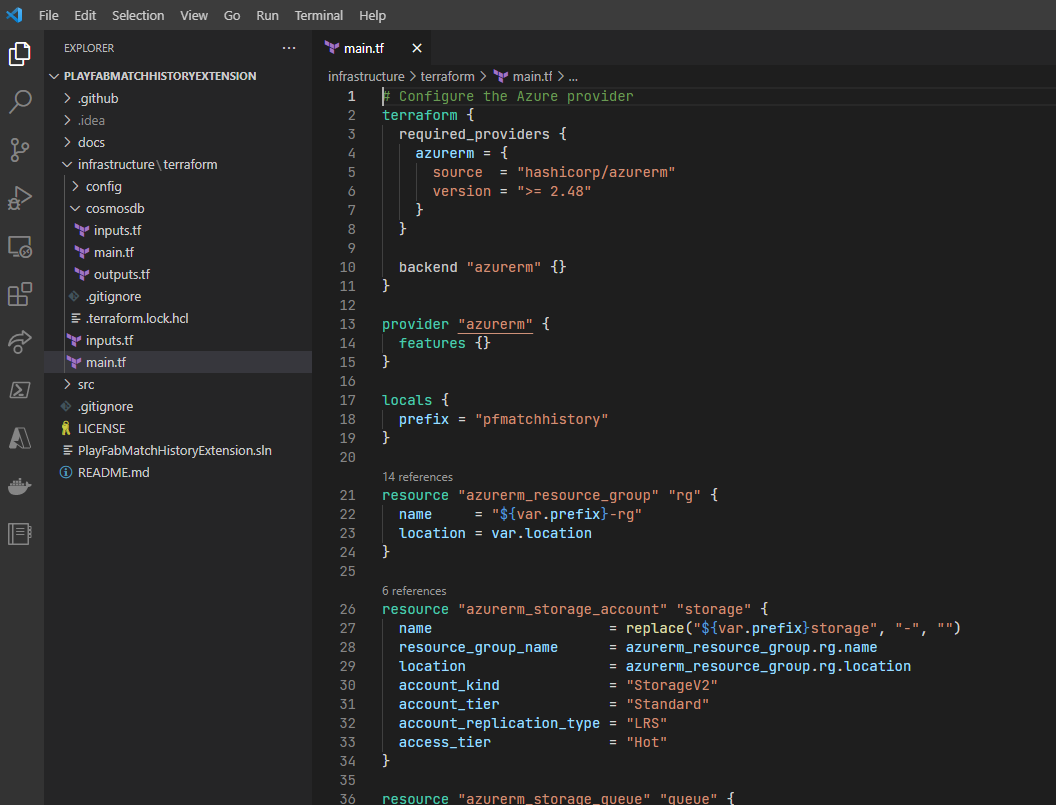Open the notebook icon in activity bar
This screenshot has height=805, width=1056.
pos(20,534)
